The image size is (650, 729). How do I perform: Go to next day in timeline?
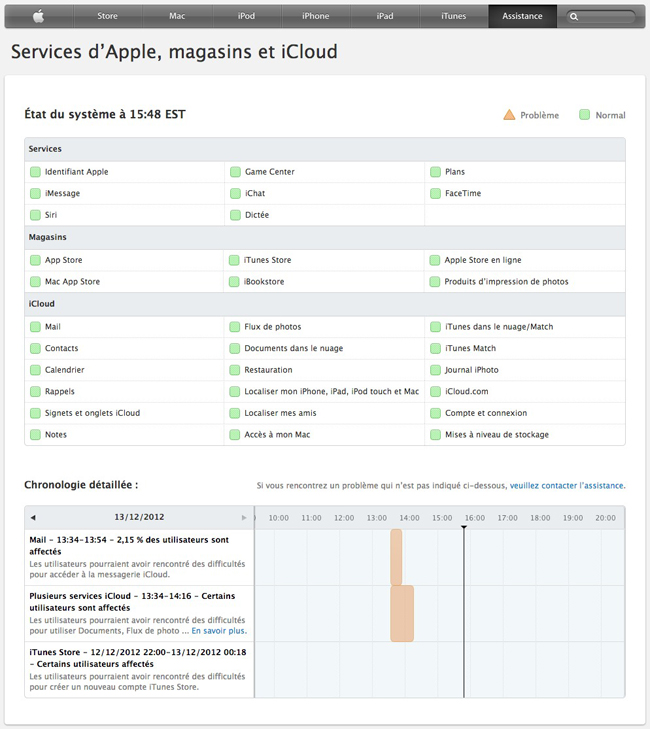coord(244,517)
